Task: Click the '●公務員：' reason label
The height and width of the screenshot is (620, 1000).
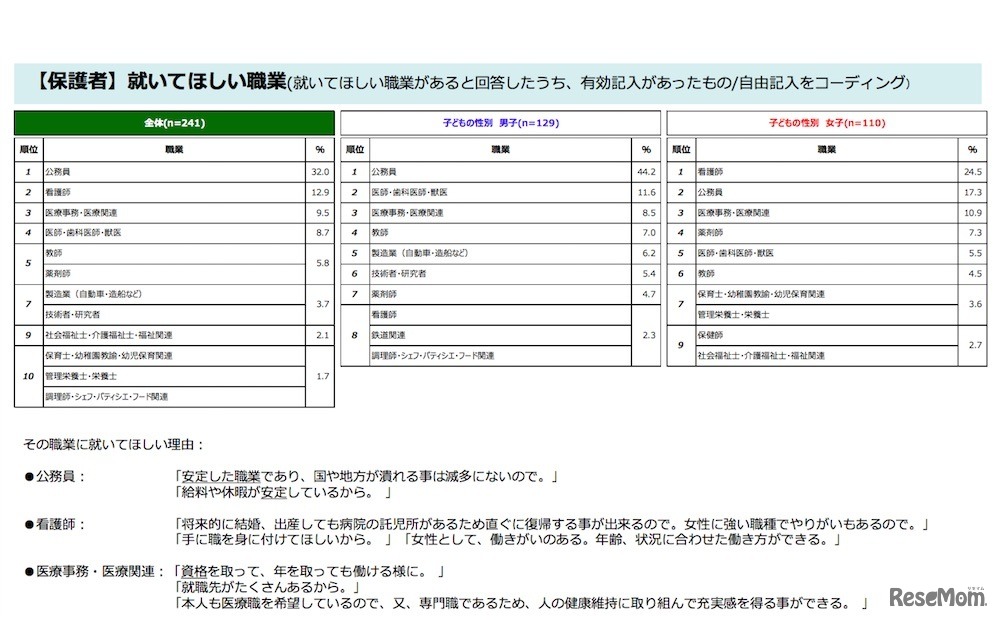Action: click(x=55, y=476)
